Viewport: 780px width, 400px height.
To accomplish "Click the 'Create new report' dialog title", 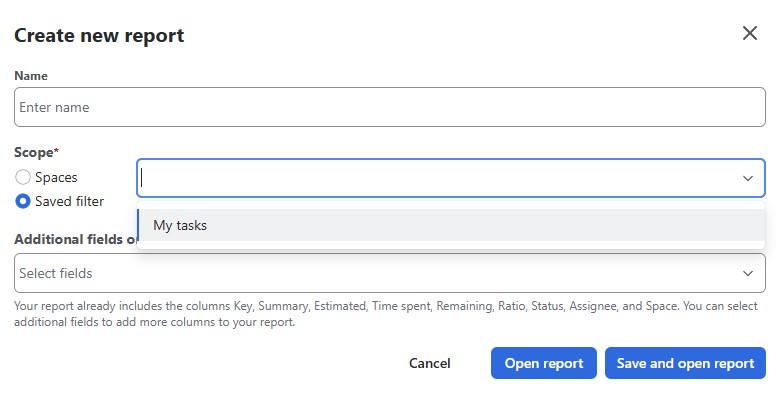I will [x=99, y=36].
